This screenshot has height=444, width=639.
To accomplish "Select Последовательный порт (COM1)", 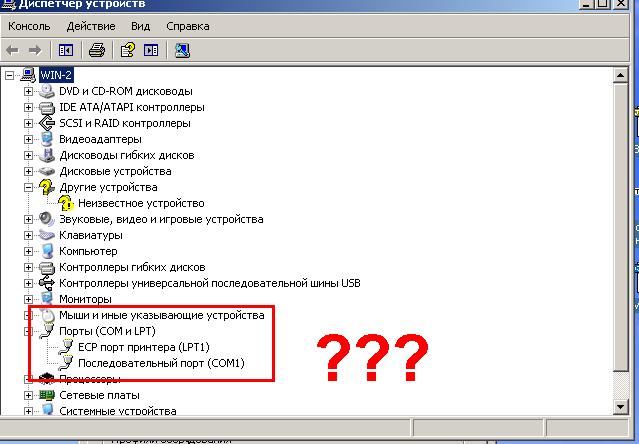I will [x=161, y=363].
